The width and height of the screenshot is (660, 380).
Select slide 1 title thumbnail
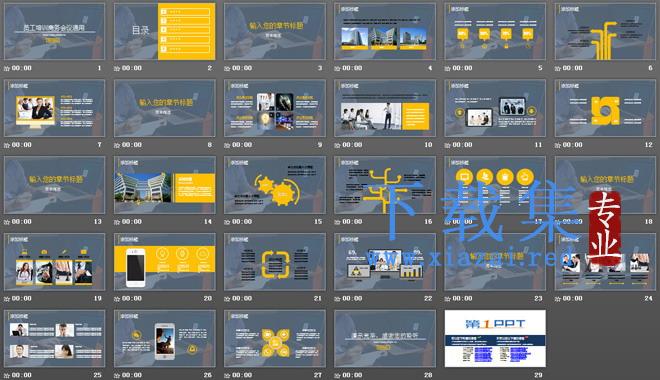(x=54, y=31)
